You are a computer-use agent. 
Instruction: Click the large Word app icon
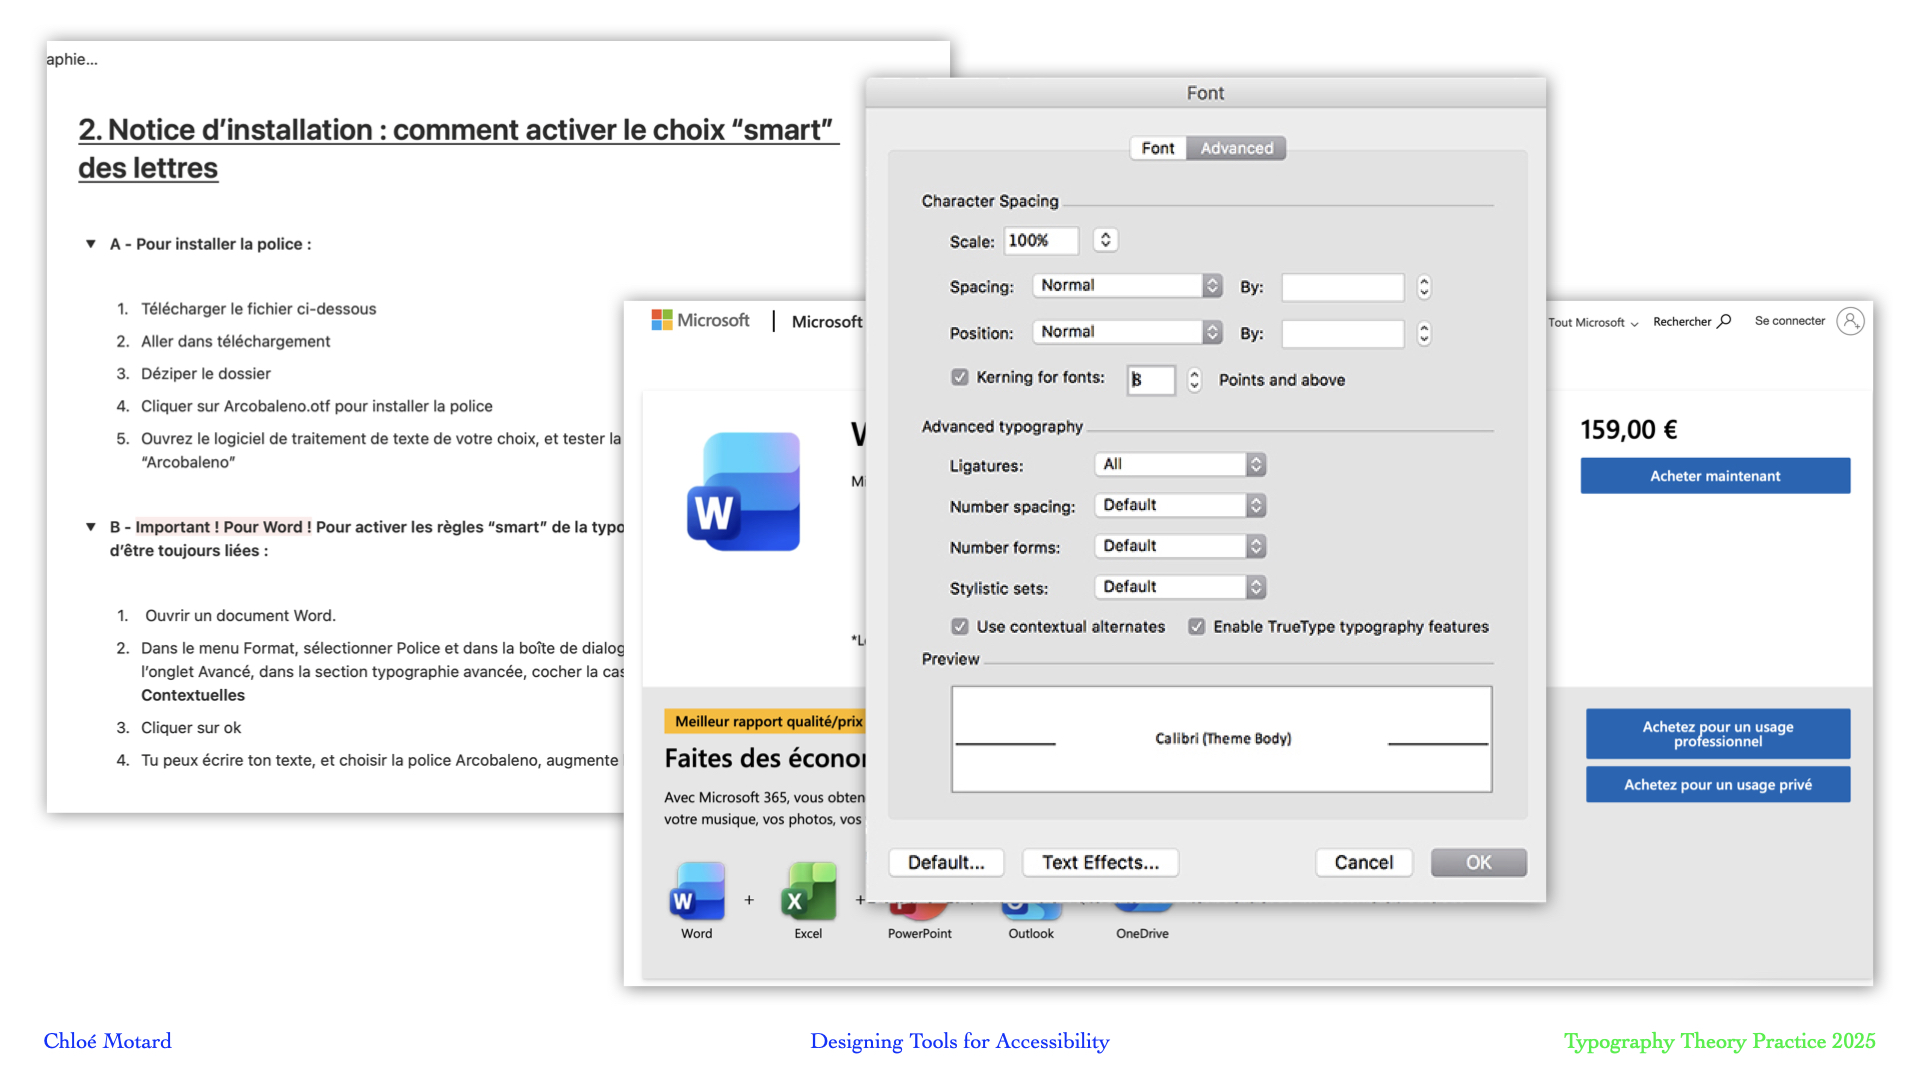(744, 492)
